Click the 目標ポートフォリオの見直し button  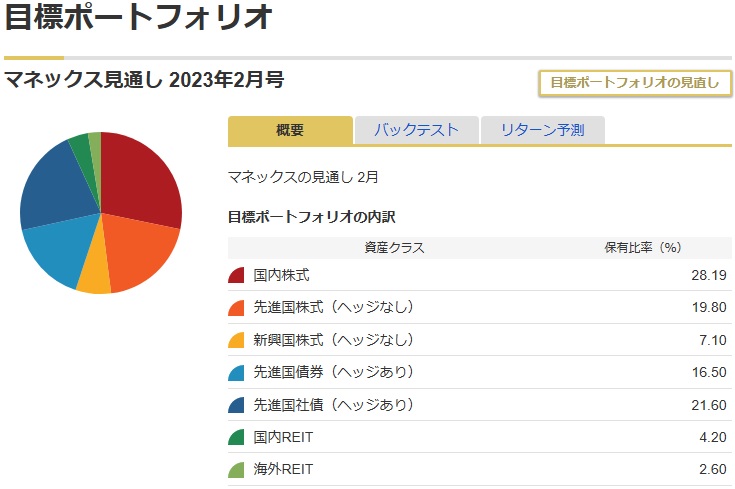pos(635,83)
